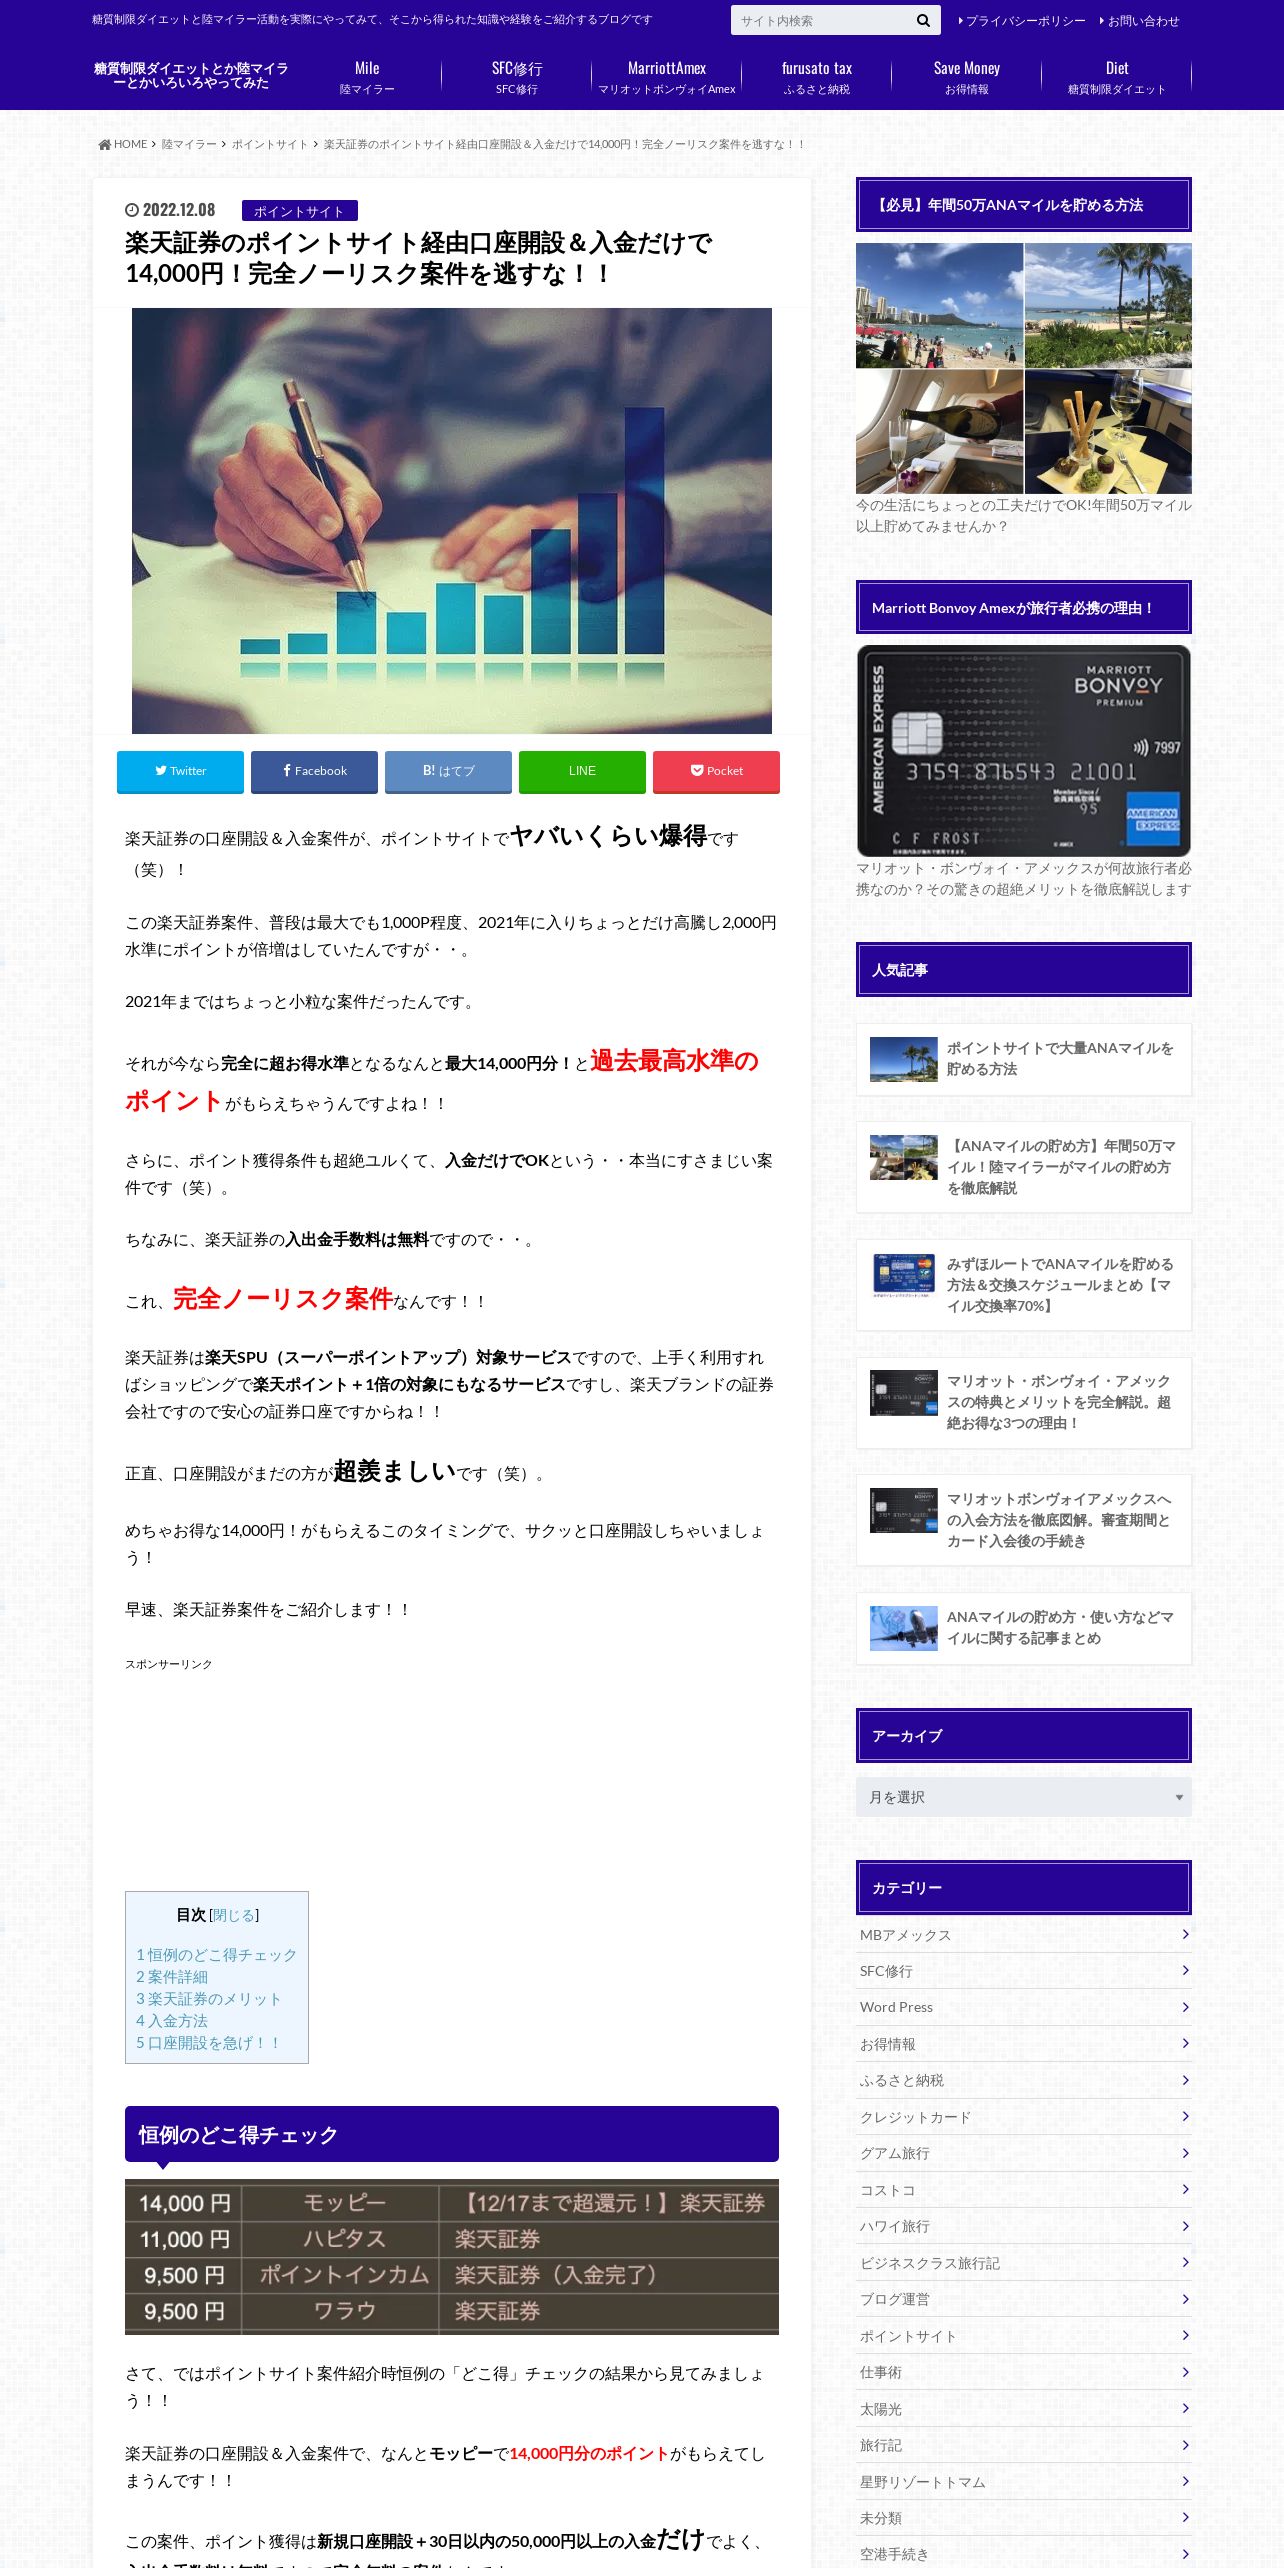Open the ハワイ旅行 category
This screenshot has width=1284, height=2568.
[1023, 2226]
